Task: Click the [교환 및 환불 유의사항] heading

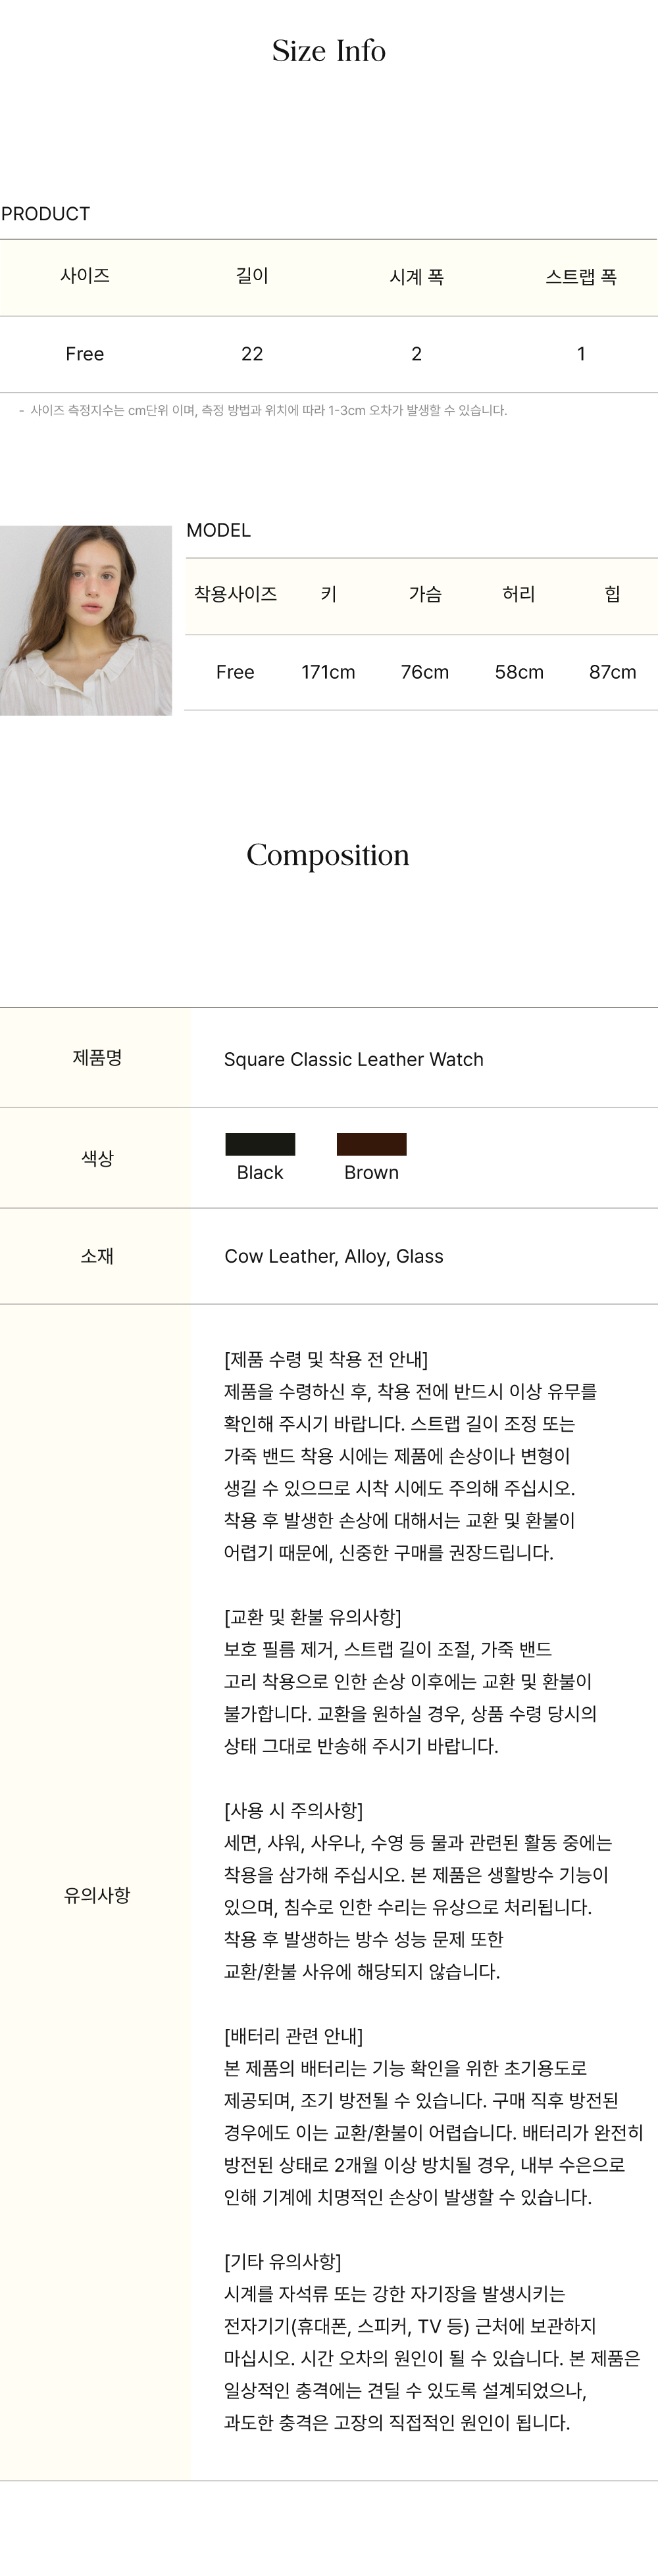Action: [x=312, y=1617]
